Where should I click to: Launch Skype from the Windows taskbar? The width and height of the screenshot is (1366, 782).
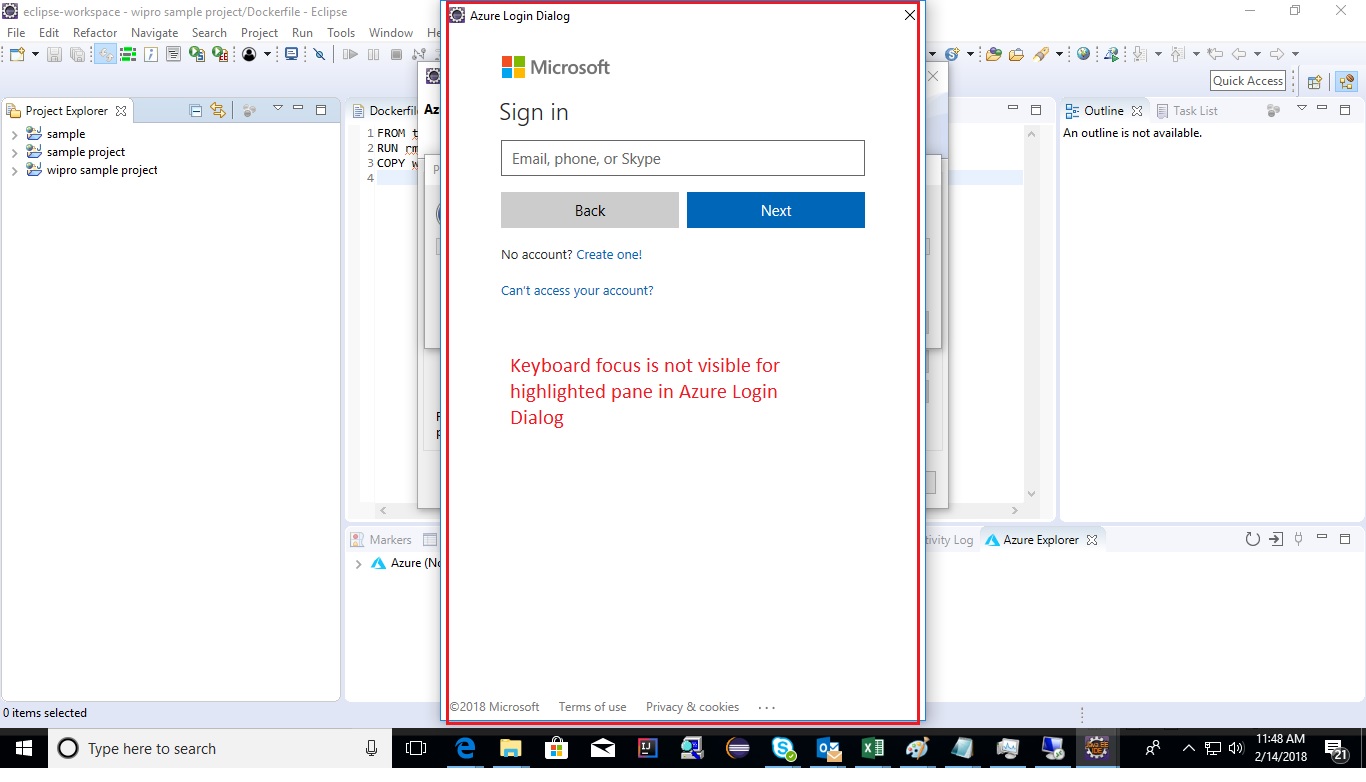pos(785,748)
